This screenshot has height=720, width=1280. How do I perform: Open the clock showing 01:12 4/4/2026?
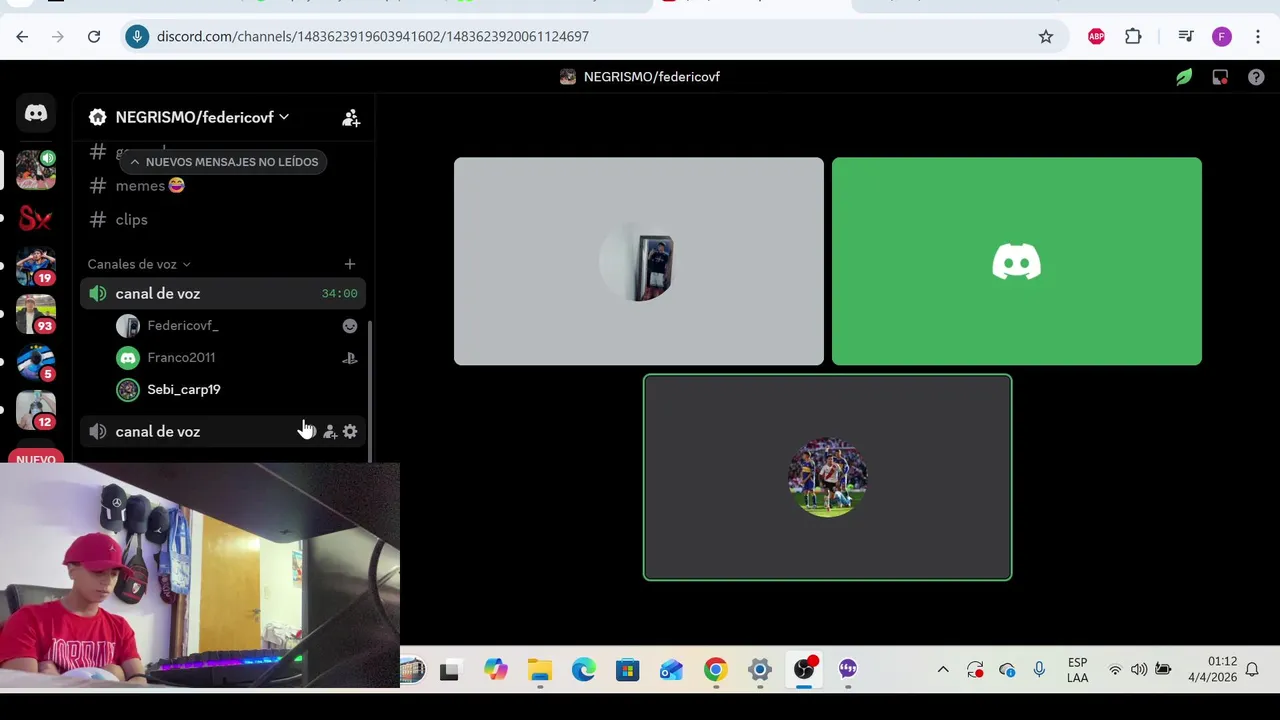(1212, 670)
